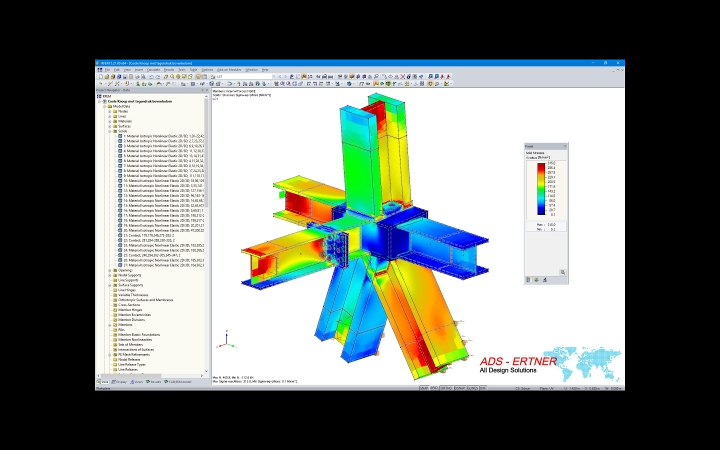This screenshot has height=450, width=720.
Task: Click the first icon at Panel bottom
Action: (x=529, y=280)
